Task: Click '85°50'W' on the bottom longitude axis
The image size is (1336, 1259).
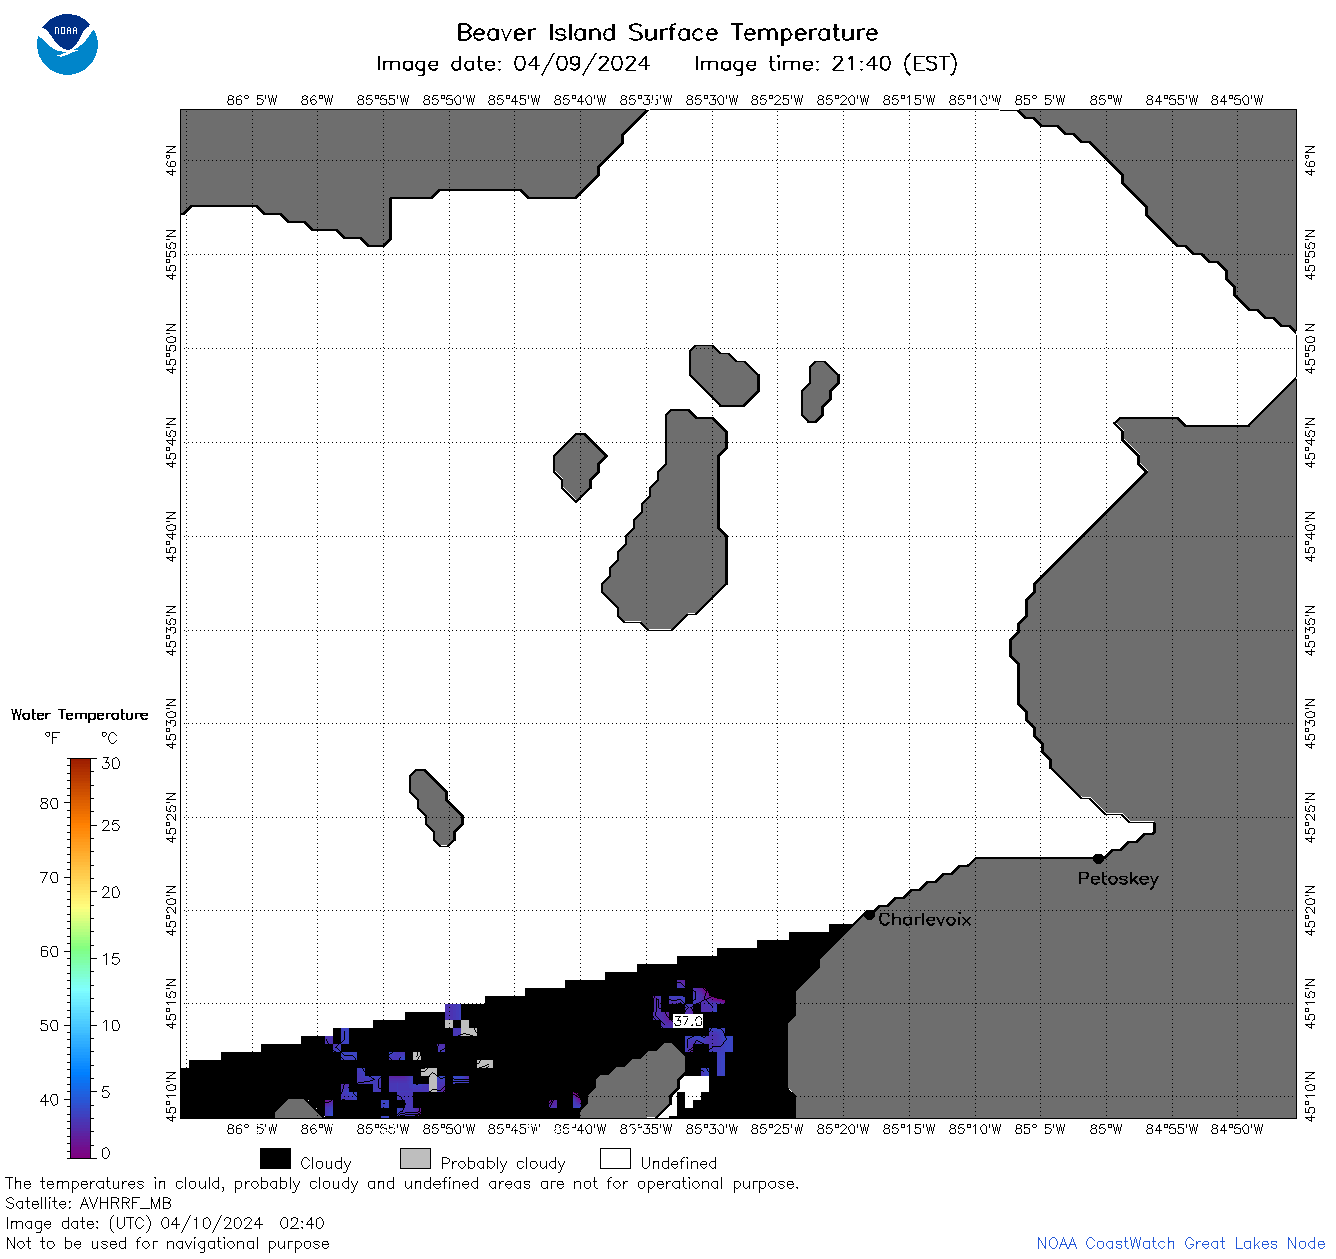Action: (449, 1129)
